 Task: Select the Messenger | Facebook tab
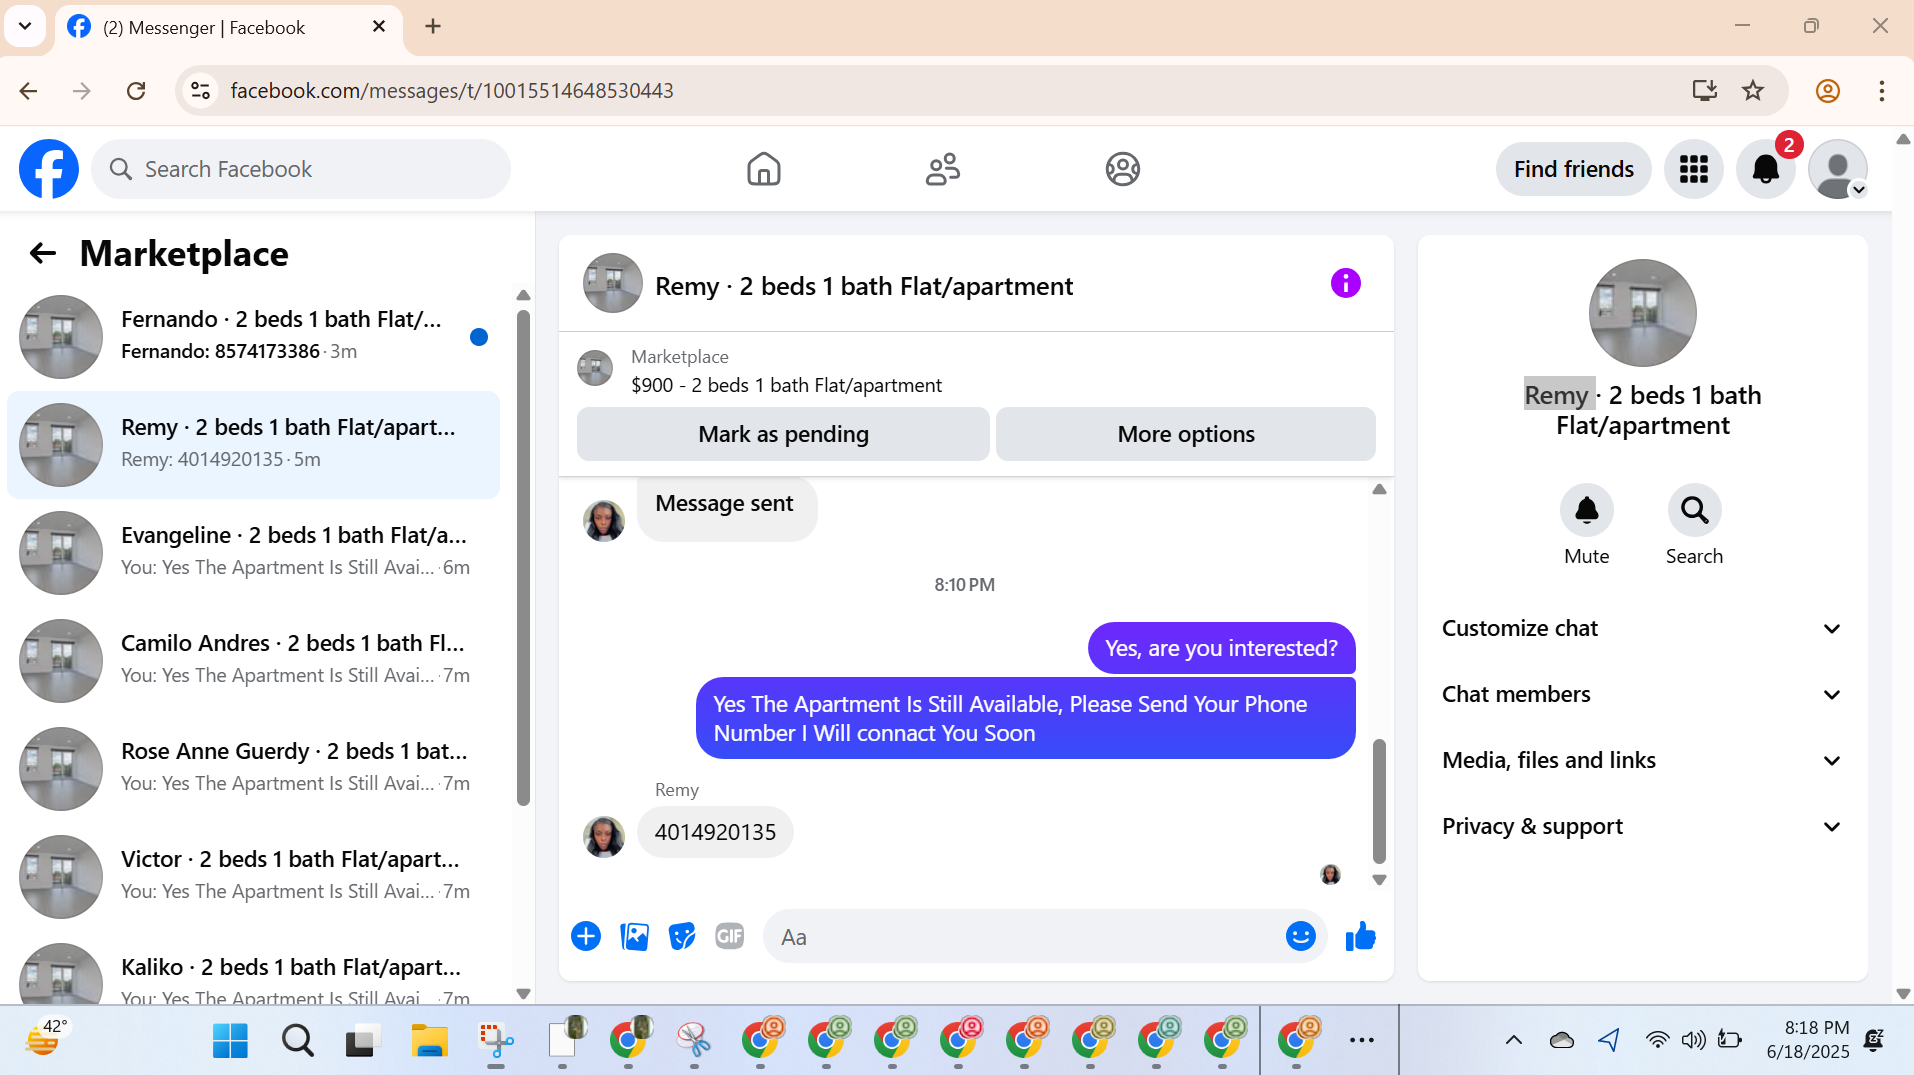pos(229,28)
